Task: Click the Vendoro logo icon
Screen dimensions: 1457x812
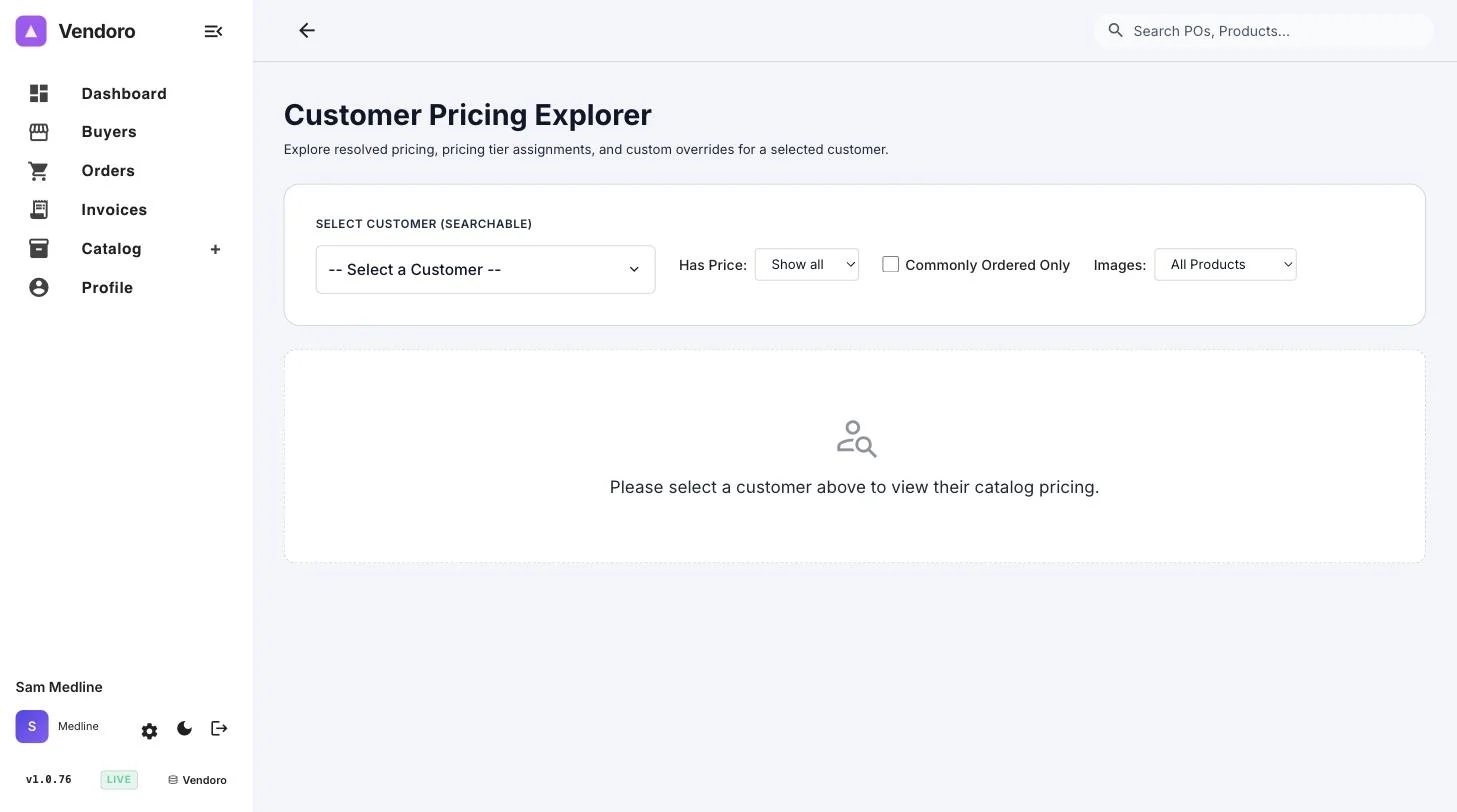Action: (x=31, y=31)
